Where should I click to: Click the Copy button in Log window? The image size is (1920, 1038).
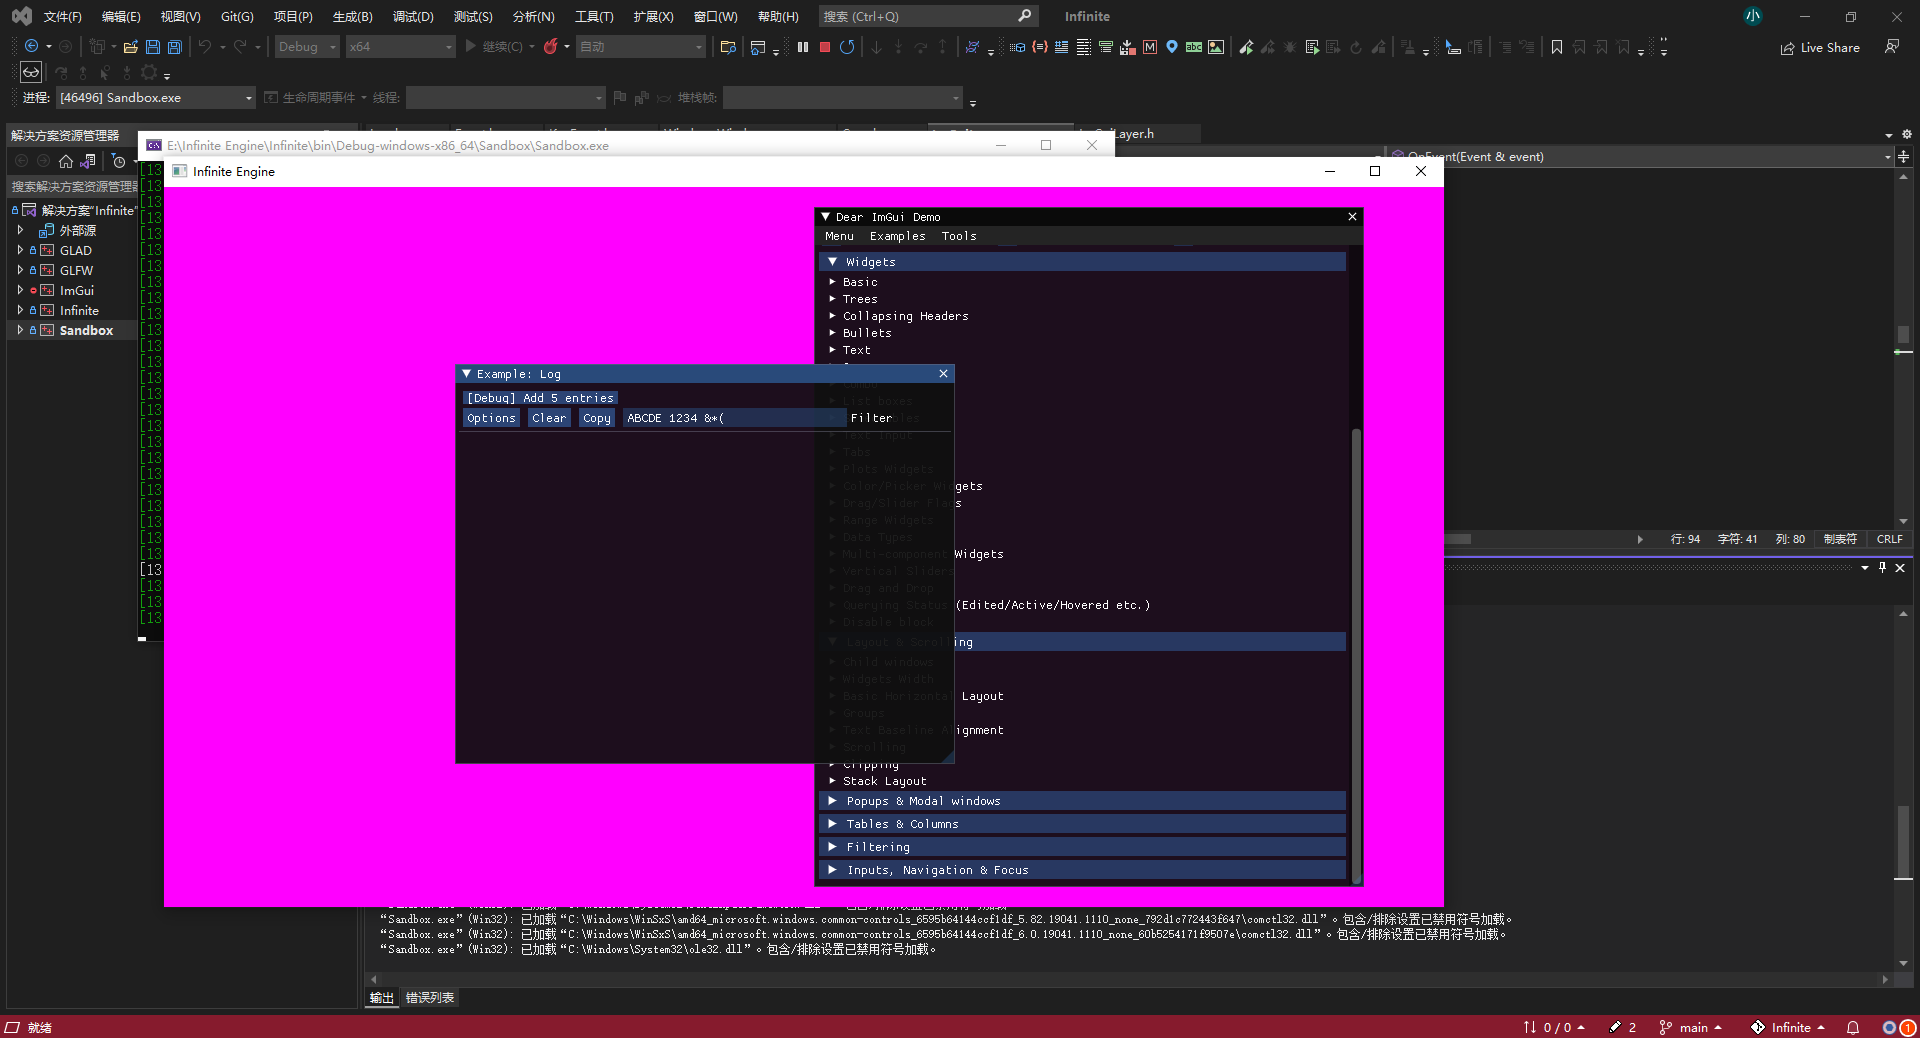coord(597,418)
